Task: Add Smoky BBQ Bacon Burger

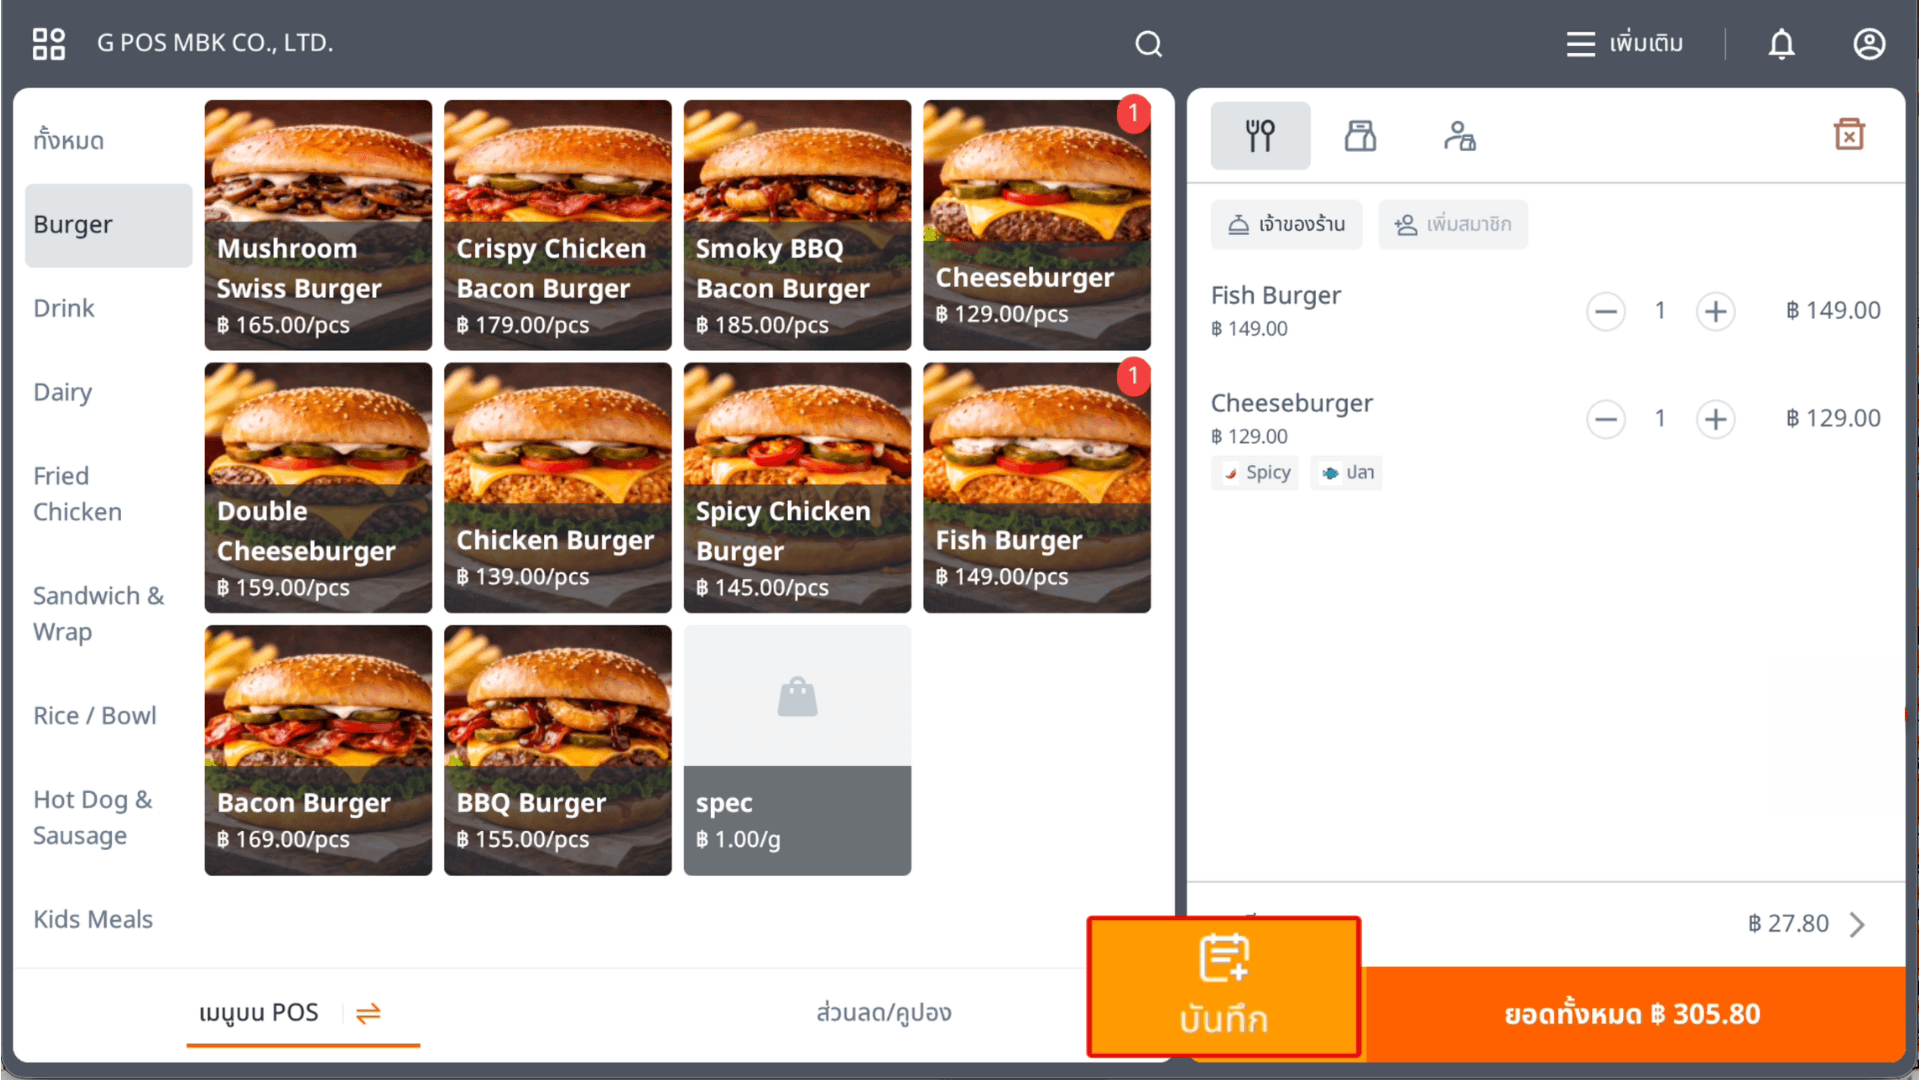Action: coord(797,225)
